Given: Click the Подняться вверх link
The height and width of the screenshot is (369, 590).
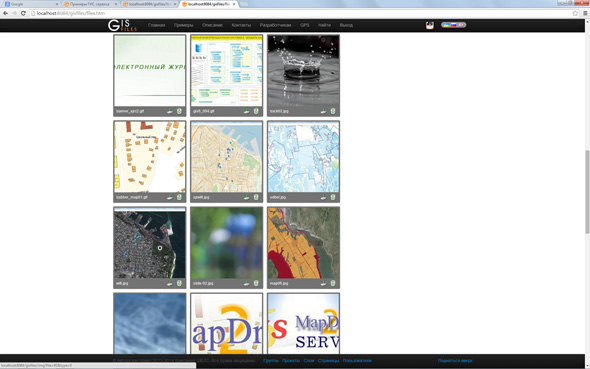Looking at the screenshot, I should pos(455,361).
